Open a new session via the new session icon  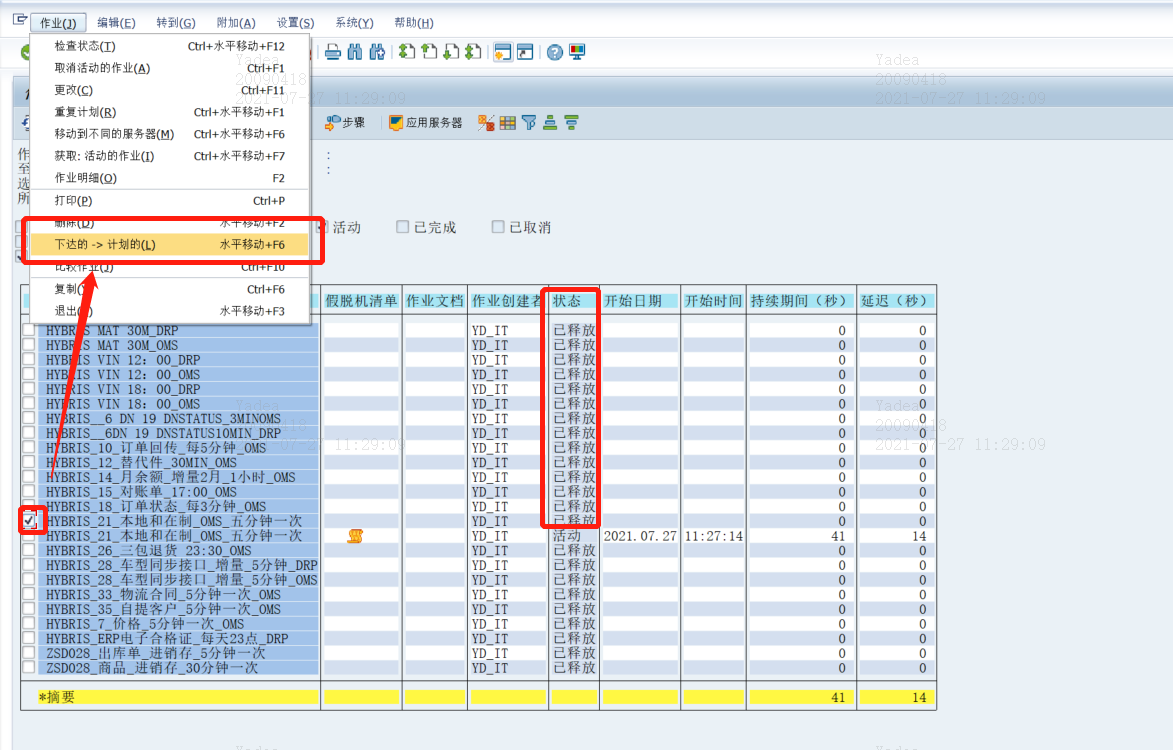coord(502,52)
